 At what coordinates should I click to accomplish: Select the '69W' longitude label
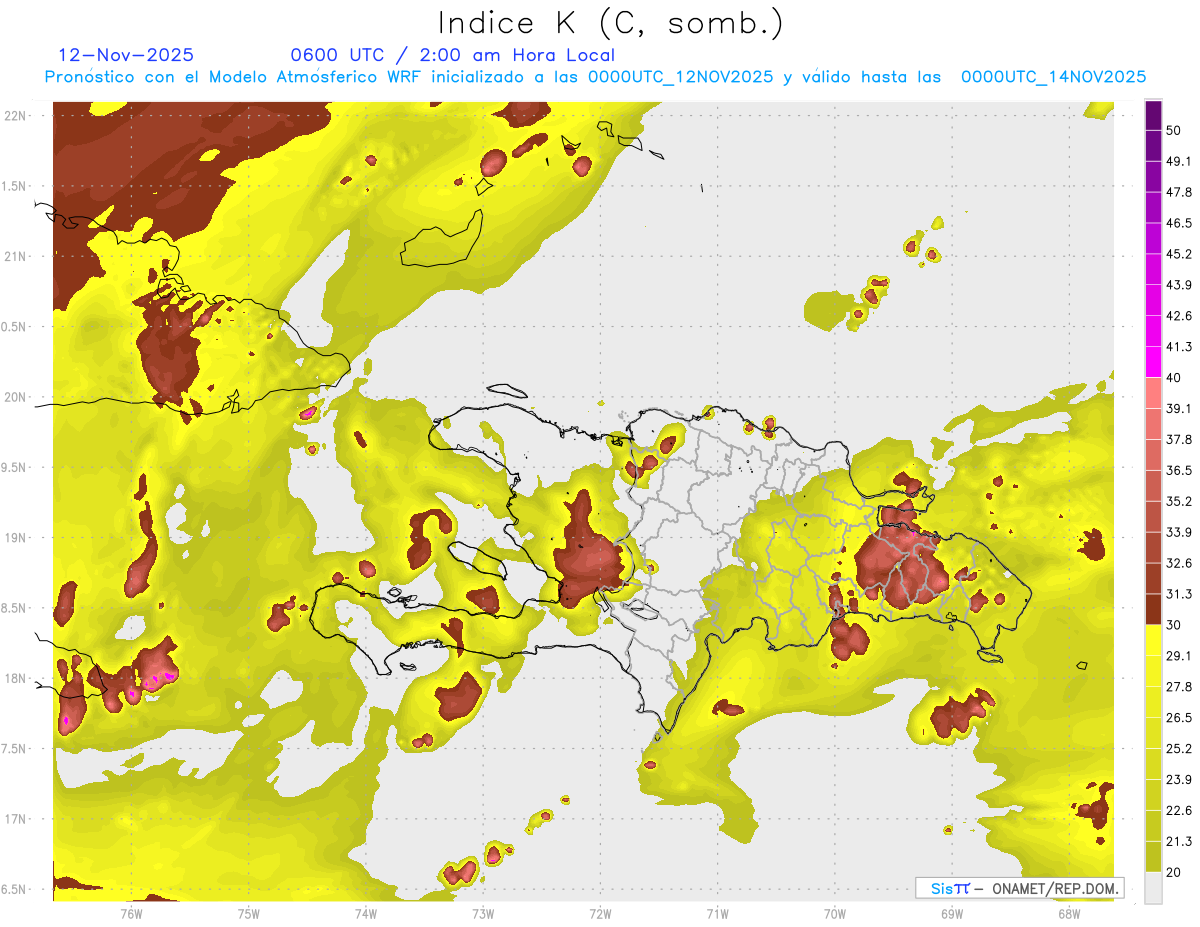[952, 913]
